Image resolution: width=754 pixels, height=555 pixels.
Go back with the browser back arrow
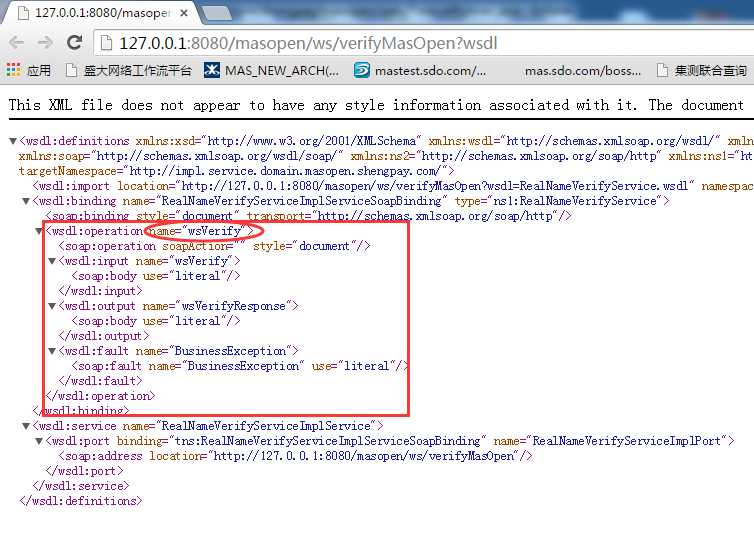[16, 43]
